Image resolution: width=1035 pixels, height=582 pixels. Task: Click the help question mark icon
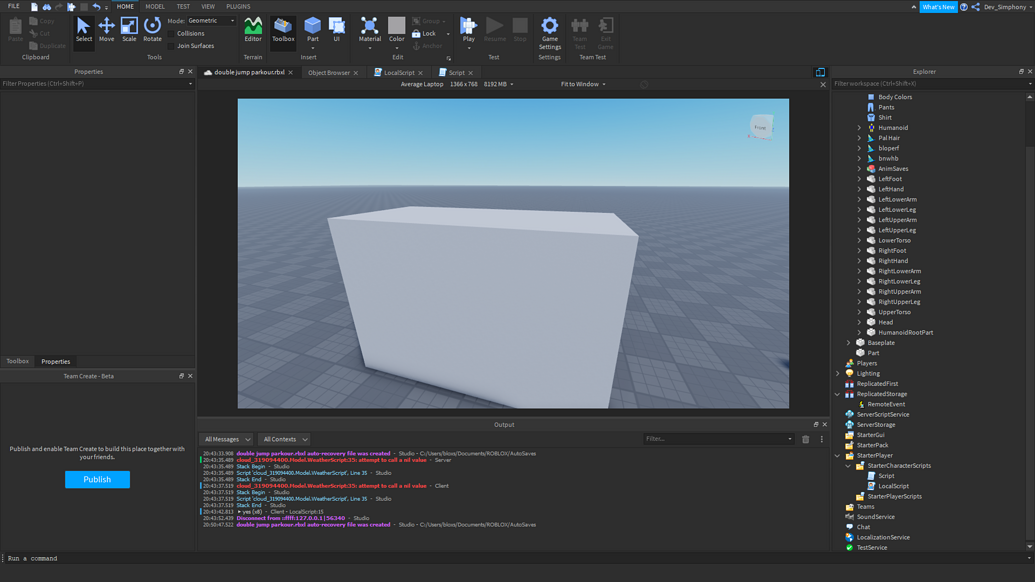pyautogui.click(x=964, y=7)
